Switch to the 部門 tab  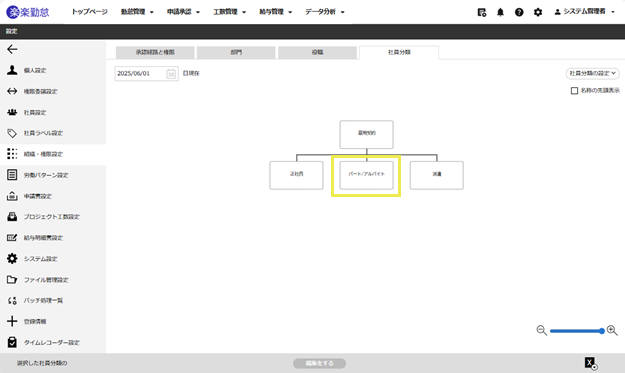point(236,52)
